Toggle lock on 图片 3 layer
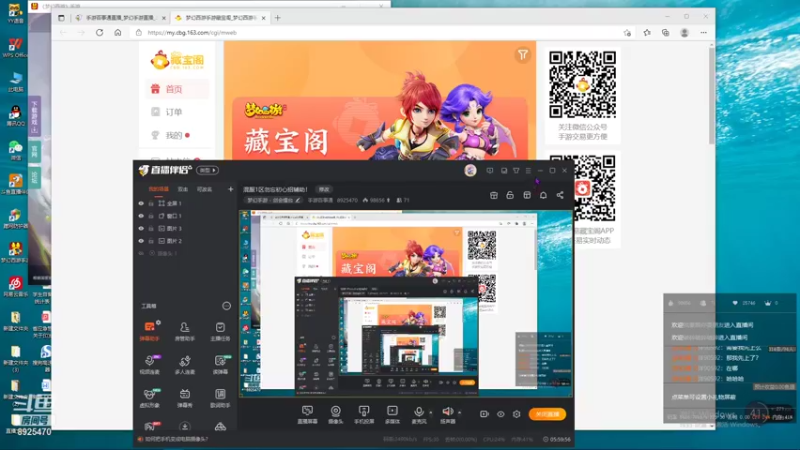Screen dimensions: 800x450 [x=151, y=229]
